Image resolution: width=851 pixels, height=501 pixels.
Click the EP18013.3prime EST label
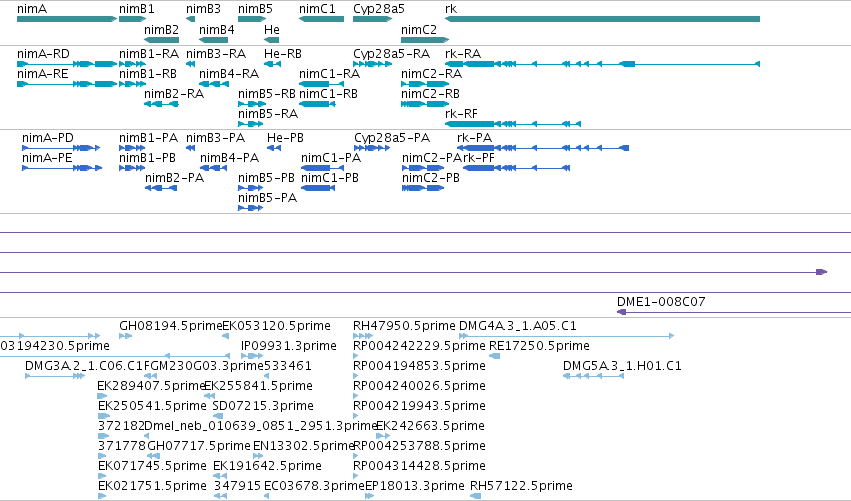pos(415,486)
